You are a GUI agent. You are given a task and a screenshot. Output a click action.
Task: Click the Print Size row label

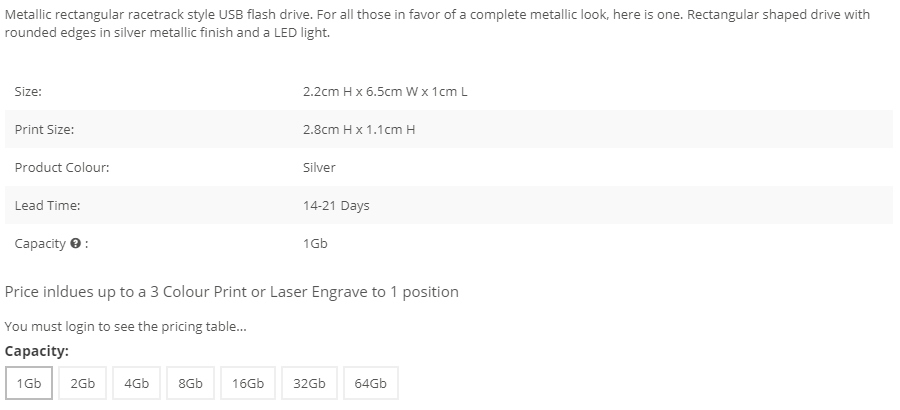44,130
